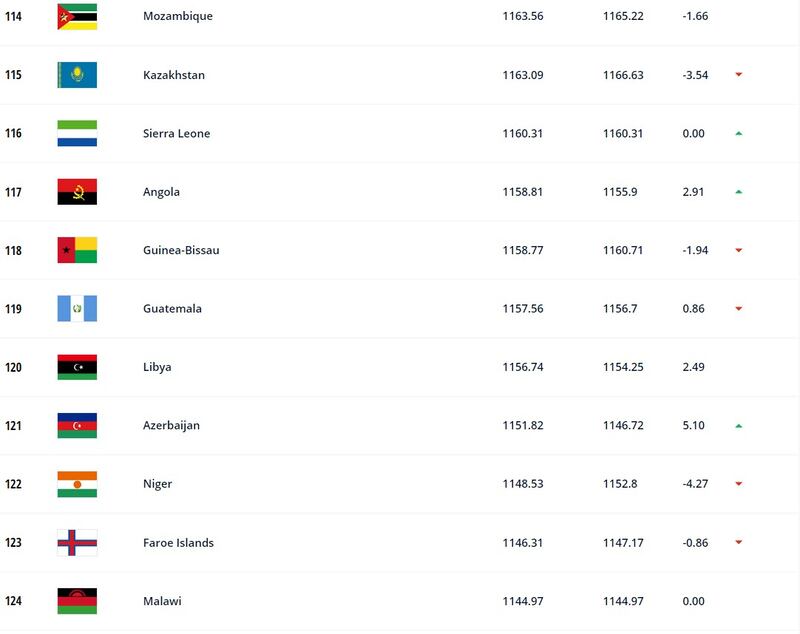Screen dimensions: 800x634
Task: Click the Niger flag icon
Action: (77, 484)
